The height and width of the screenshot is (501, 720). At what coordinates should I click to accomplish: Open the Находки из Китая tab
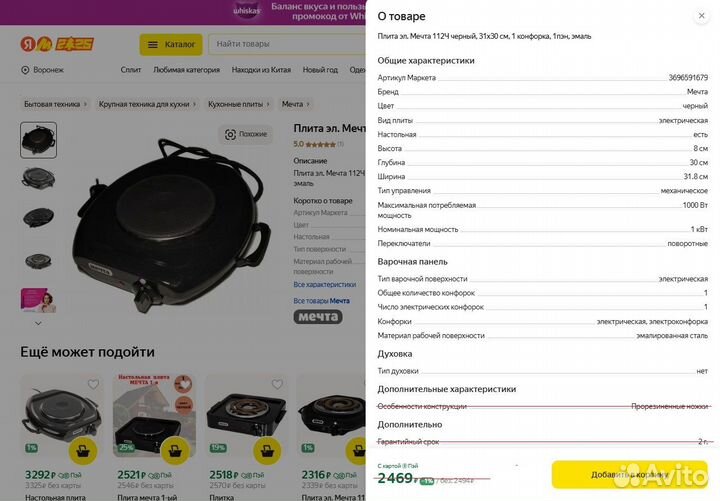(261, 70)
